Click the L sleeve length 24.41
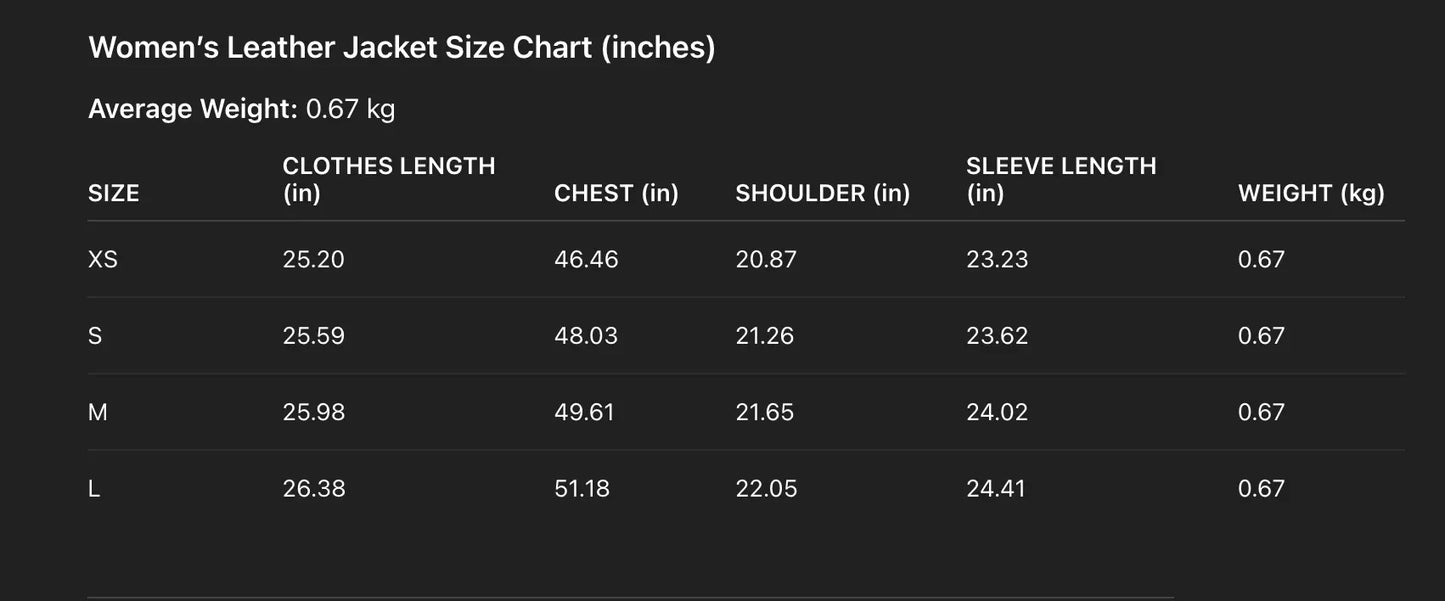1445x601 pixels. pos(995,489)
